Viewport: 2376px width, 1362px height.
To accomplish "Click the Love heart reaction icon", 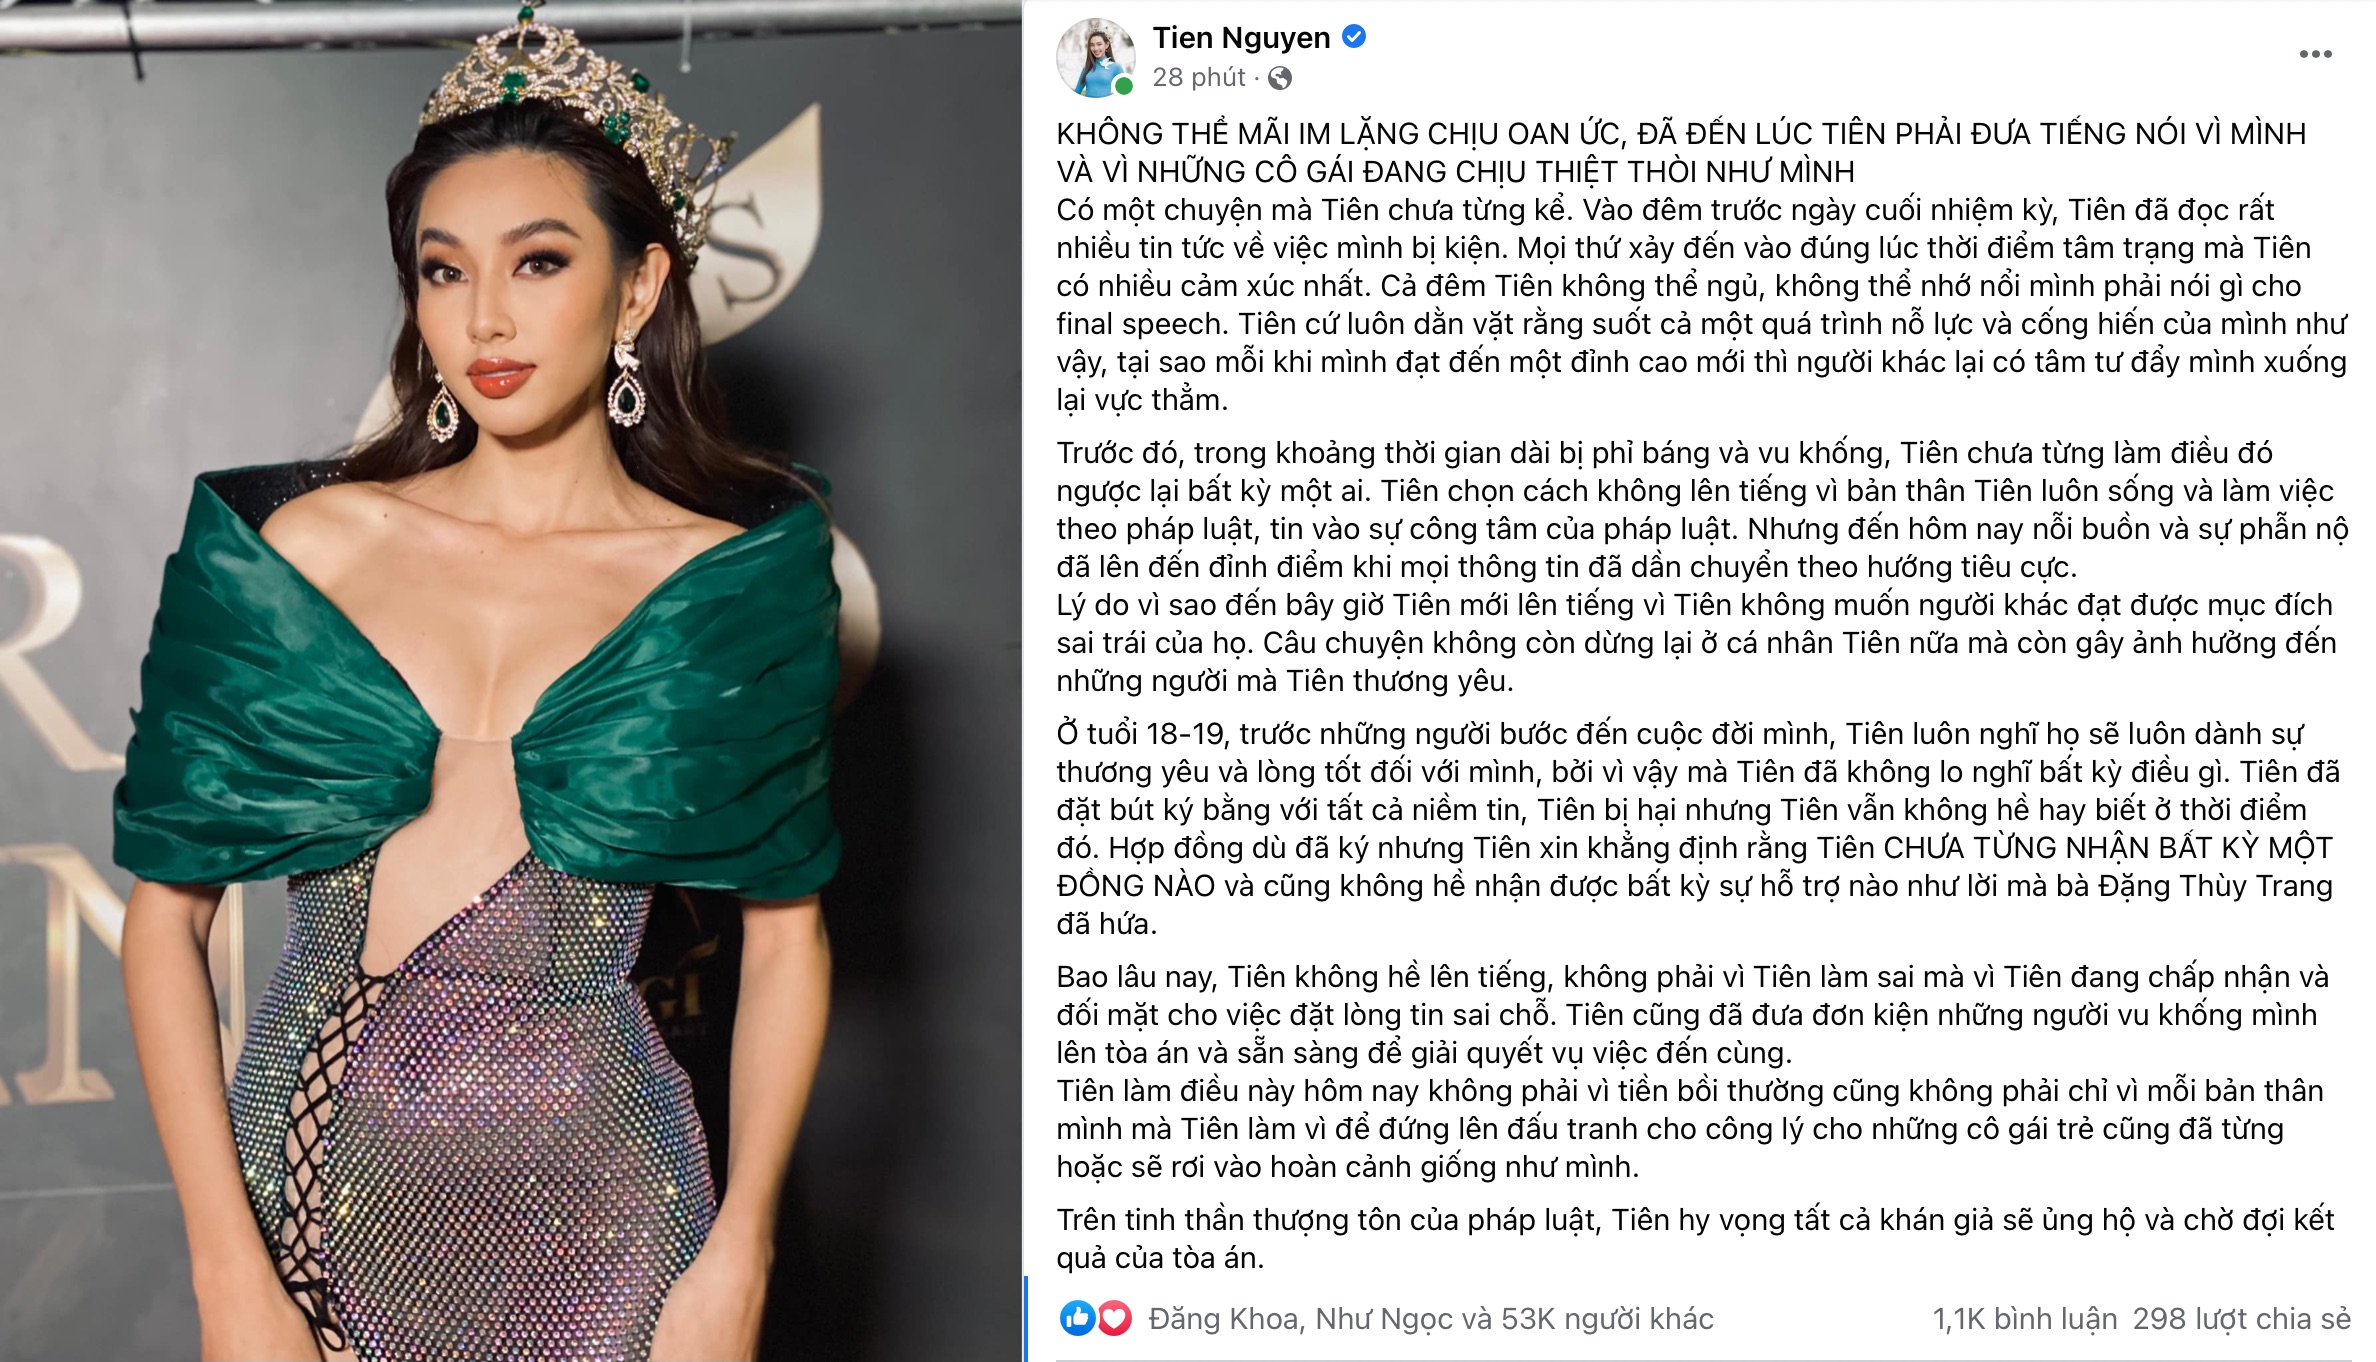I will pos(1114,1318).
